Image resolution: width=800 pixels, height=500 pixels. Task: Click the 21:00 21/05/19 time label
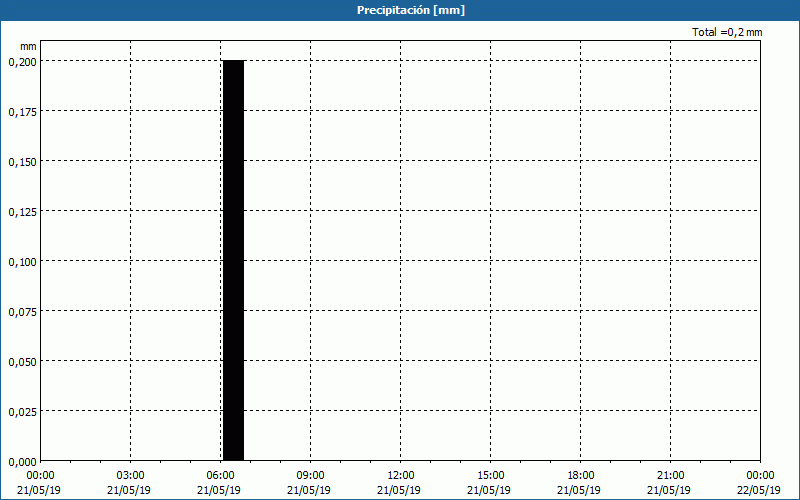coord(669,483)
